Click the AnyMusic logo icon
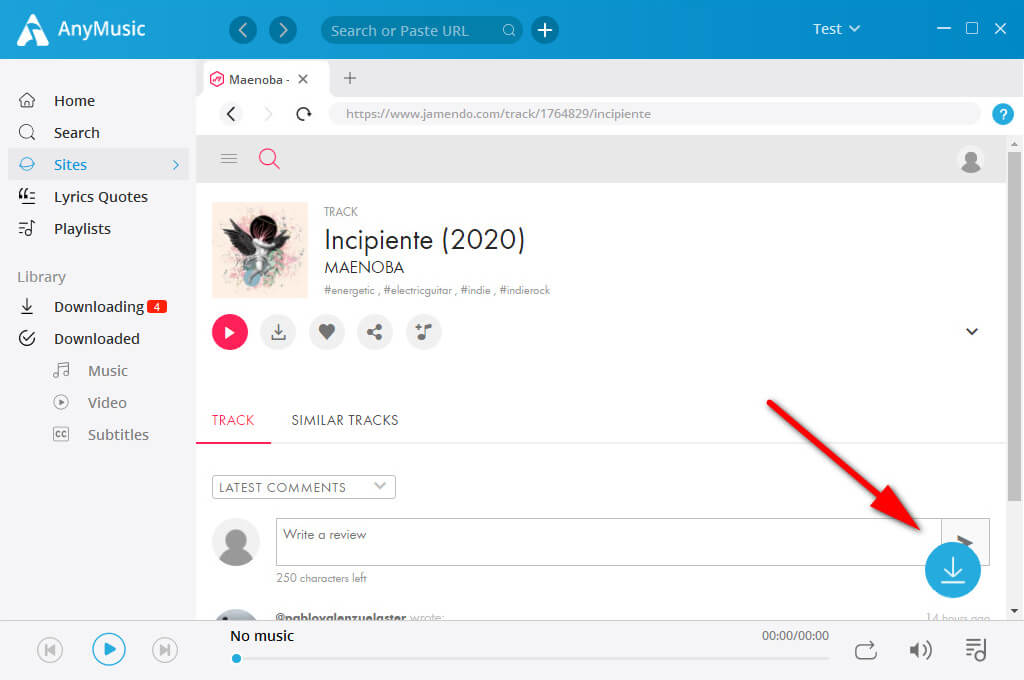The height and width of the screenshot is (680, 1024). [32, 30]
